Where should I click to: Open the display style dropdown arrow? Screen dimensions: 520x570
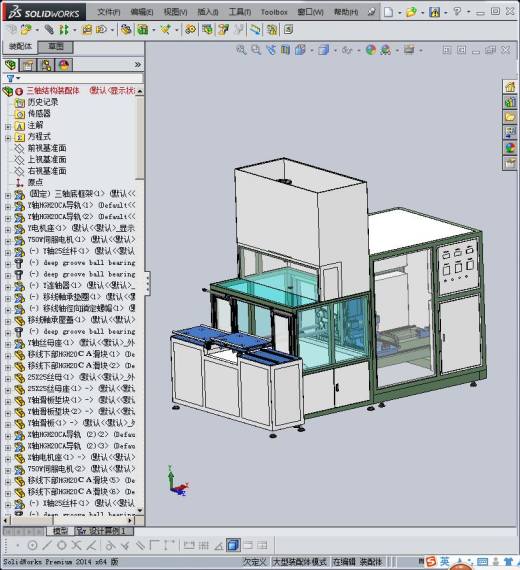(335, 50)
